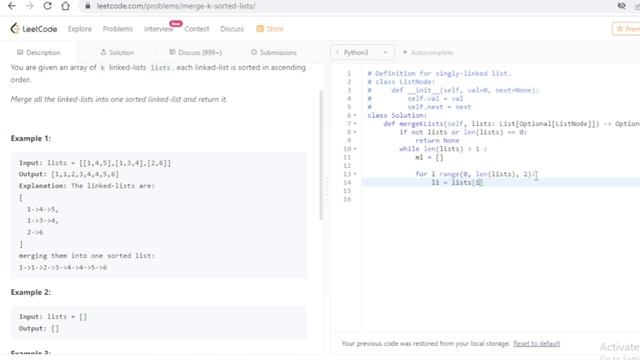
Task: Reload the page with the refresh icon
Action: [47, 6]
